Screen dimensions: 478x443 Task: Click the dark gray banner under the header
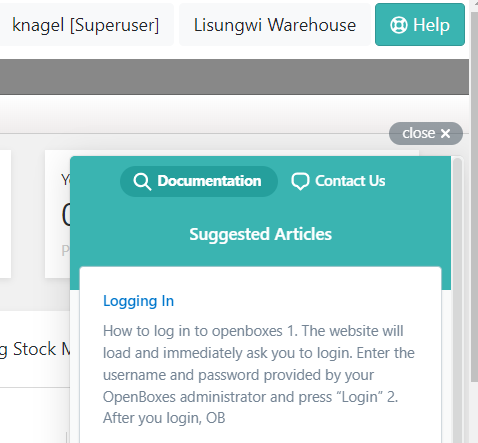(x=234, y=77)
